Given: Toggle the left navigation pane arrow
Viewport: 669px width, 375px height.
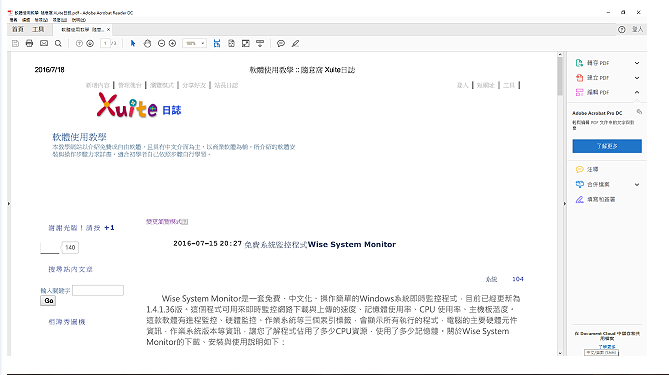Looking at the screenshot, I should pyautogui.click(x=9, y=203).
